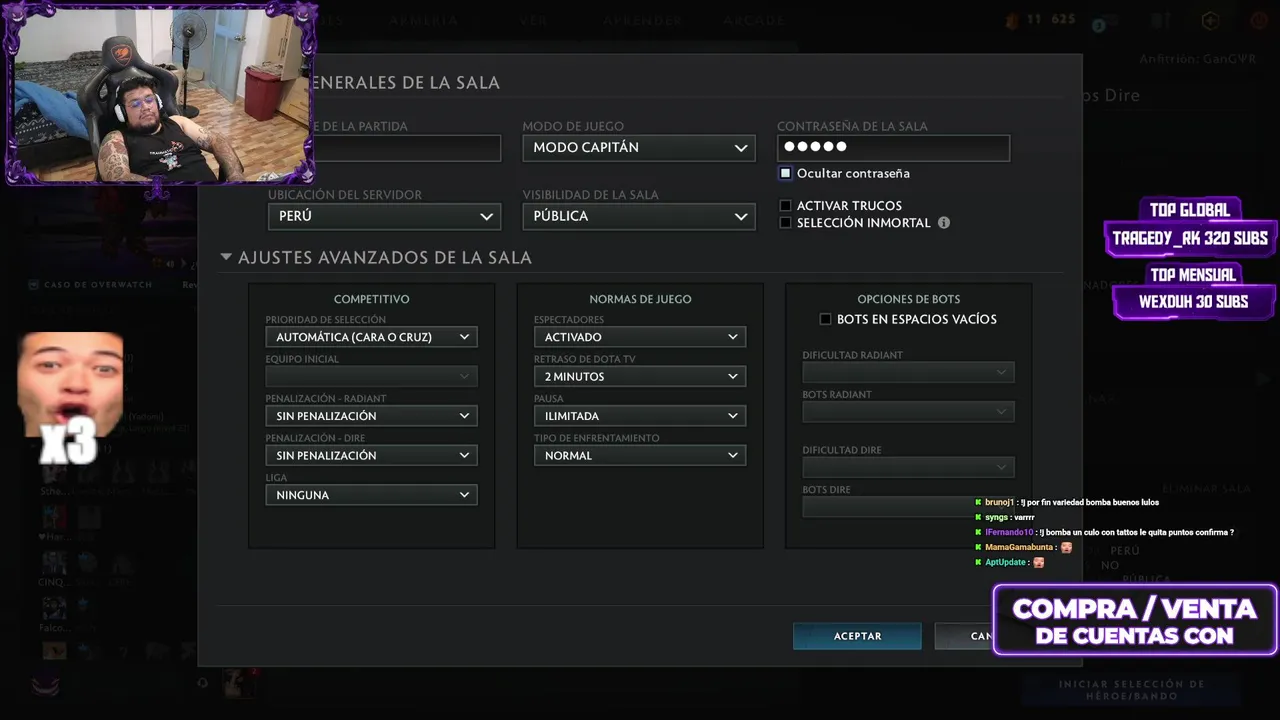Click the shards currency icon in top bar
Image resolution: width=1280 pixels, height=720 pixels.
pos(1010,19)
